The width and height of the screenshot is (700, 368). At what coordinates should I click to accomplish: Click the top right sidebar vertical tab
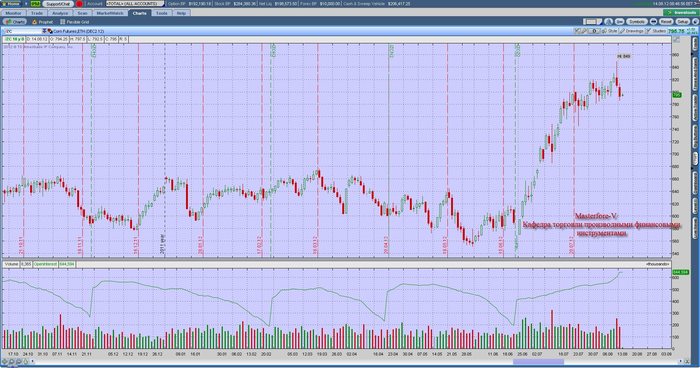pos(695,45)
